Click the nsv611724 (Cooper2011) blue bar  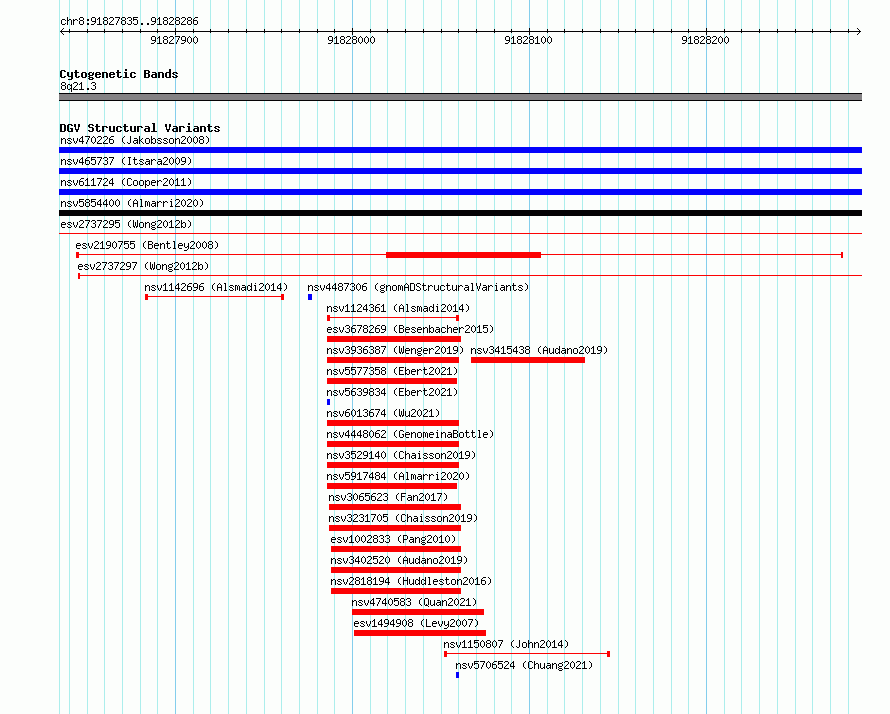[x=460, y=192]
